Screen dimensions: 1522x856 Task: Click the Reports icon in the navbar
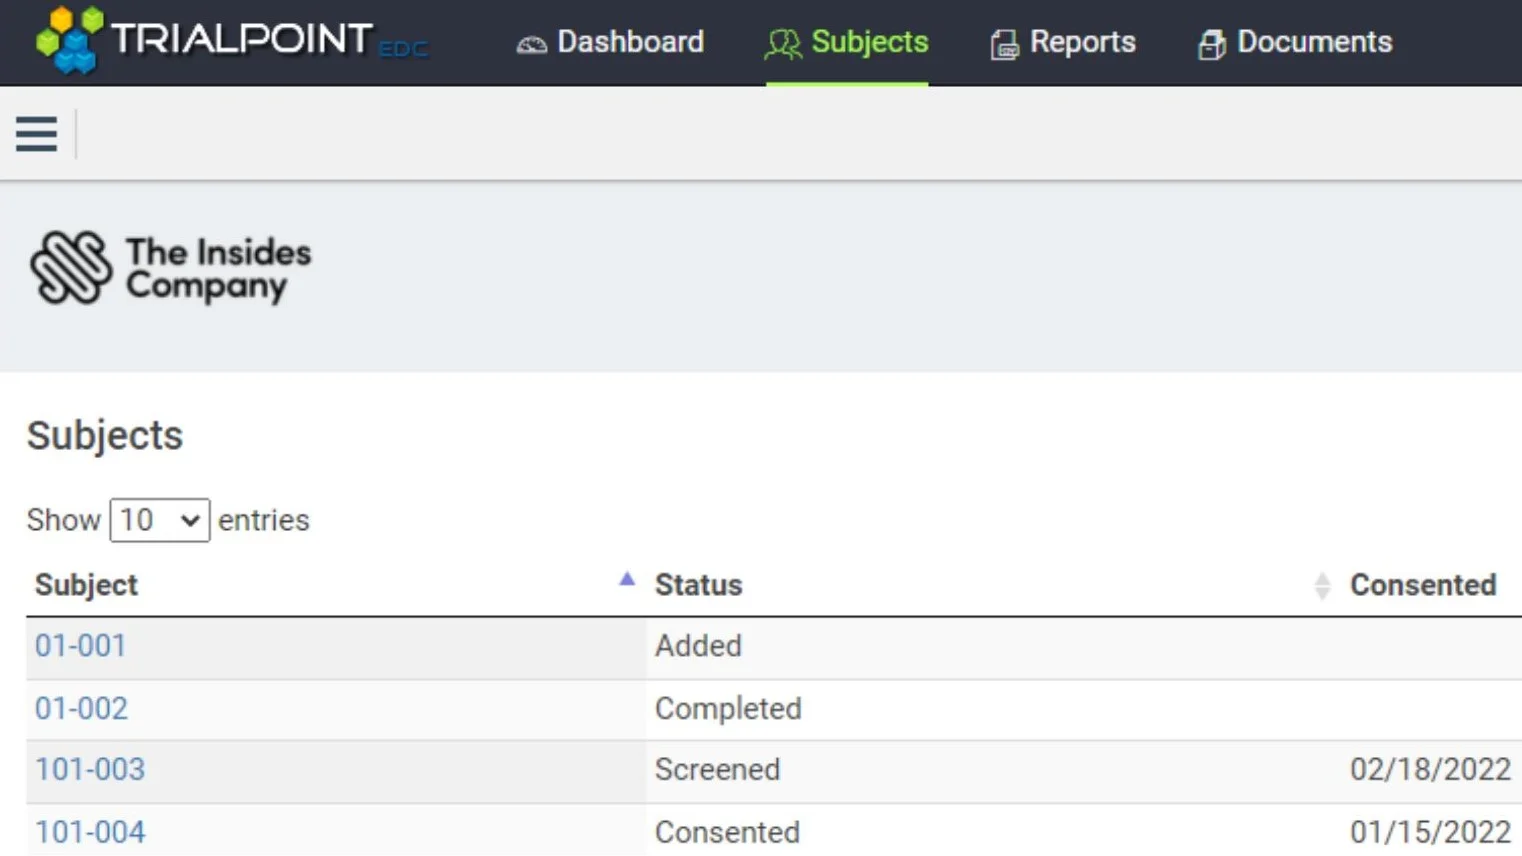pyautogui.click(x=1003, y=43)
